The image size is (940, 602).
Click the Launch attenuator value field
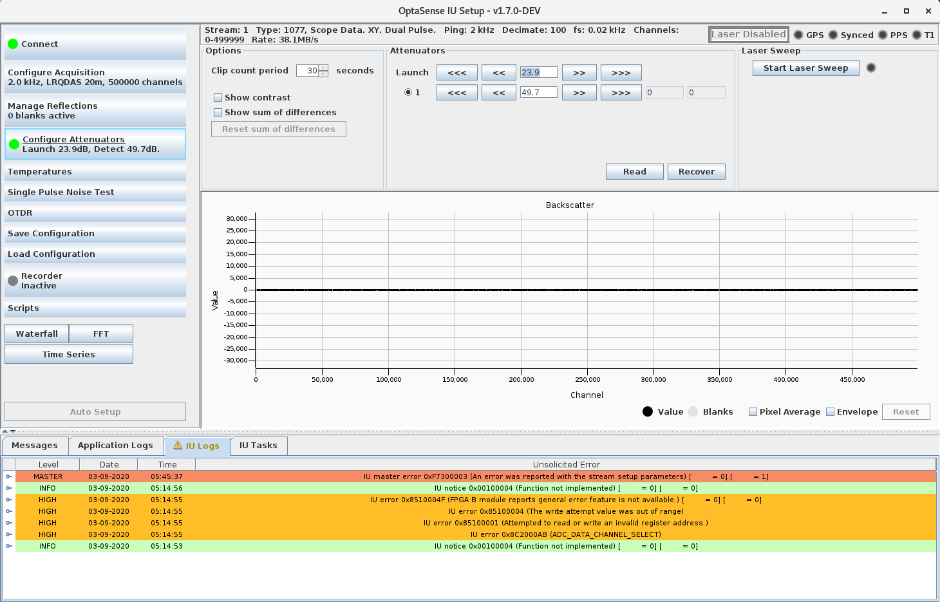pos(537,72)
